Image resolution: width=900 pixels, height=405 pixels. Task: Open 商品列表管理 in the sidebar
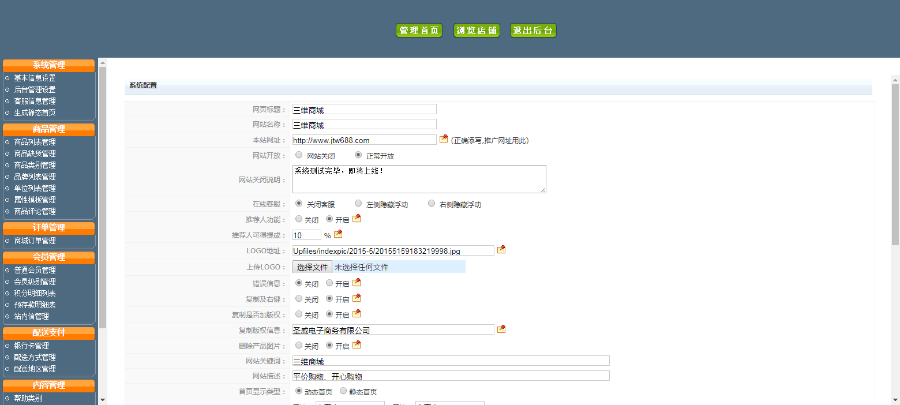[35, 142]
